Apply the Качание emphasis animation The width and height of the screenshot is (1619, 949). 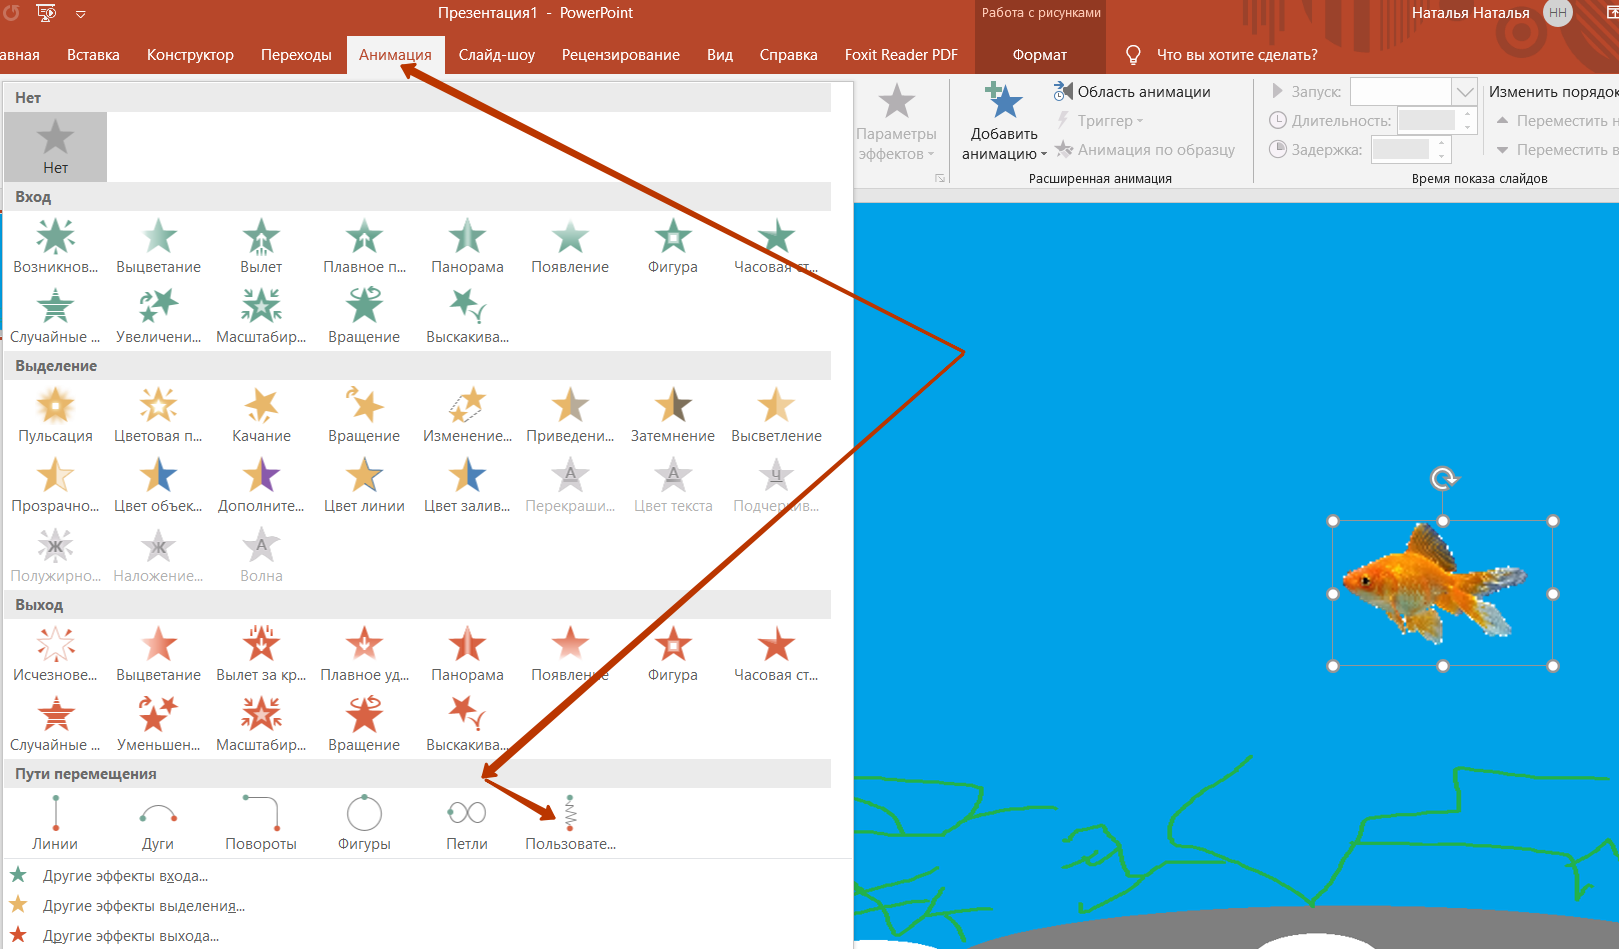tap(261, 415)
